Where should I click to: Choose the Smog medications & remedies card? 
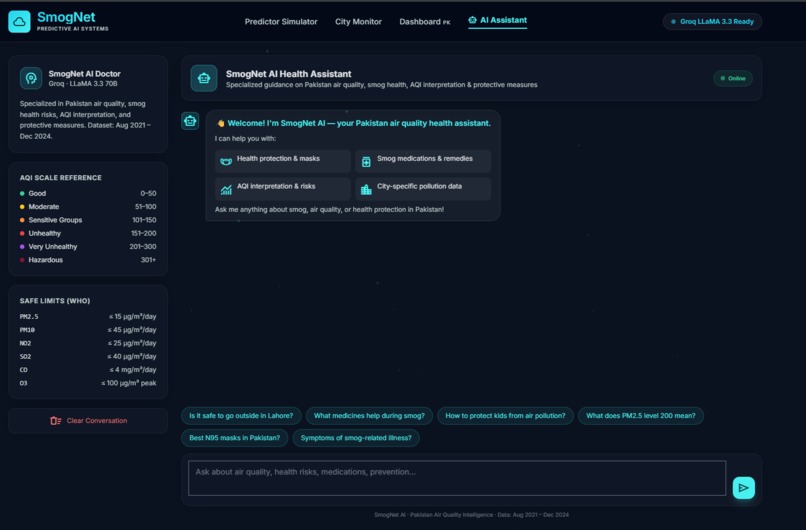pos(423,161)
